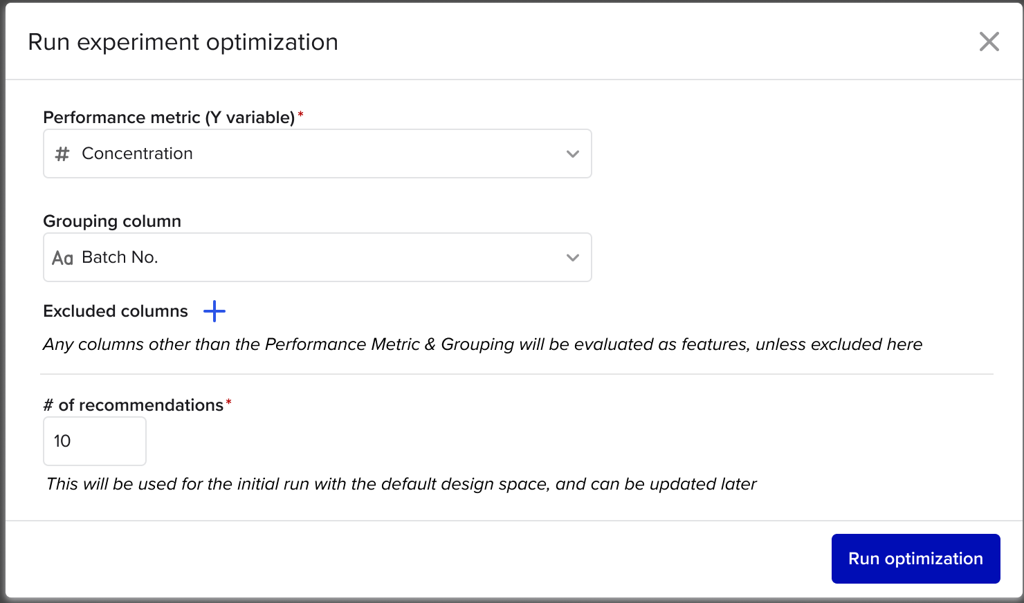The image size is (1024, 603).
Task: Start the optimization run
Action: pyautogui.click(x=915, y=558)
